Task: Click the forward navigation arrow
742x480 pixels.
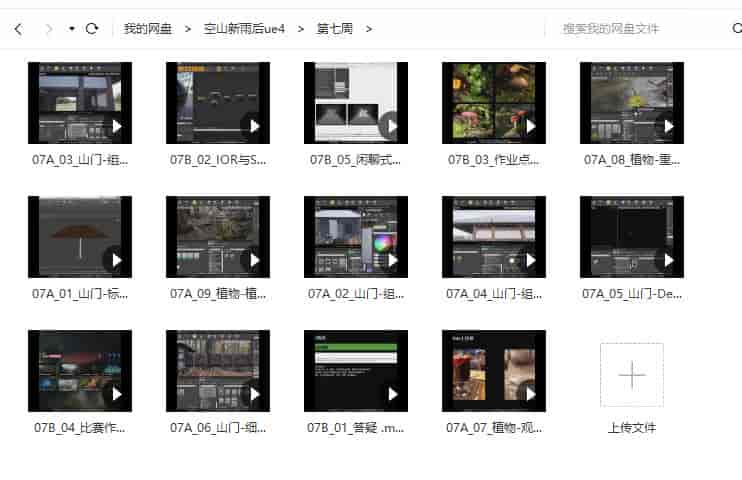Action: click(48, 29)
